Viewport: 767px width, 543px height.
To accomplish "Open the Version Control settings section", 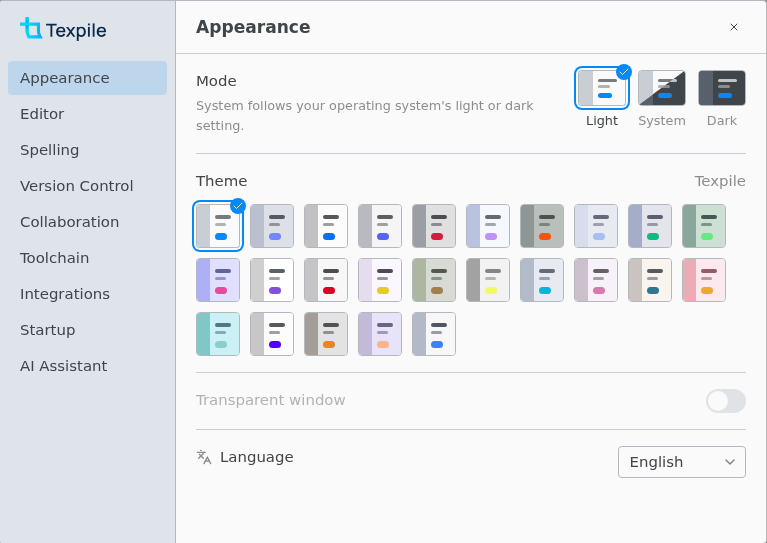I will [88, 186].
